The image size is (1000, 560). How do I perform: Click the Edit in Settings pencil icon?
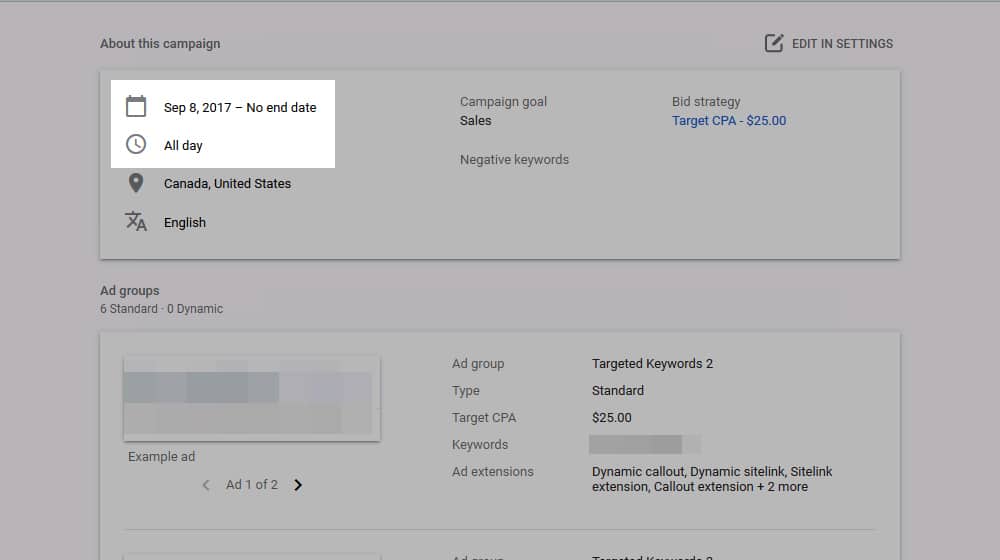tap(774, 43)
